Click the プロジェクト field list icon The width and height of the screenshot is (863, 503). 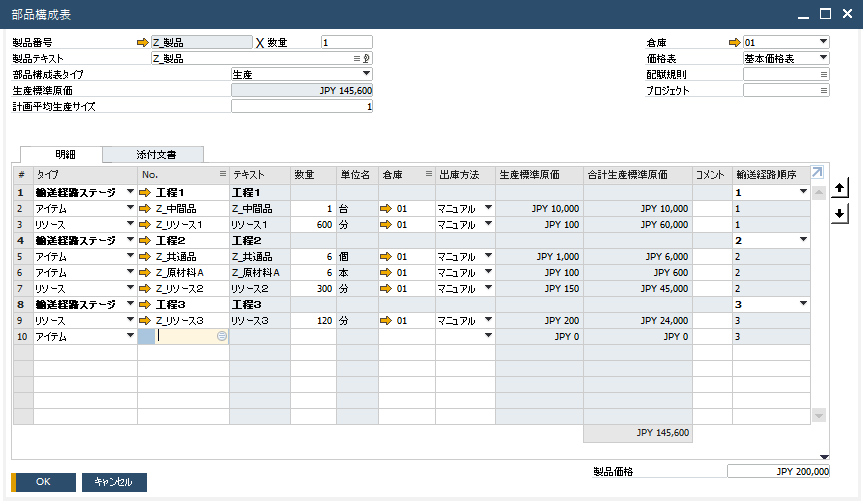823,91
